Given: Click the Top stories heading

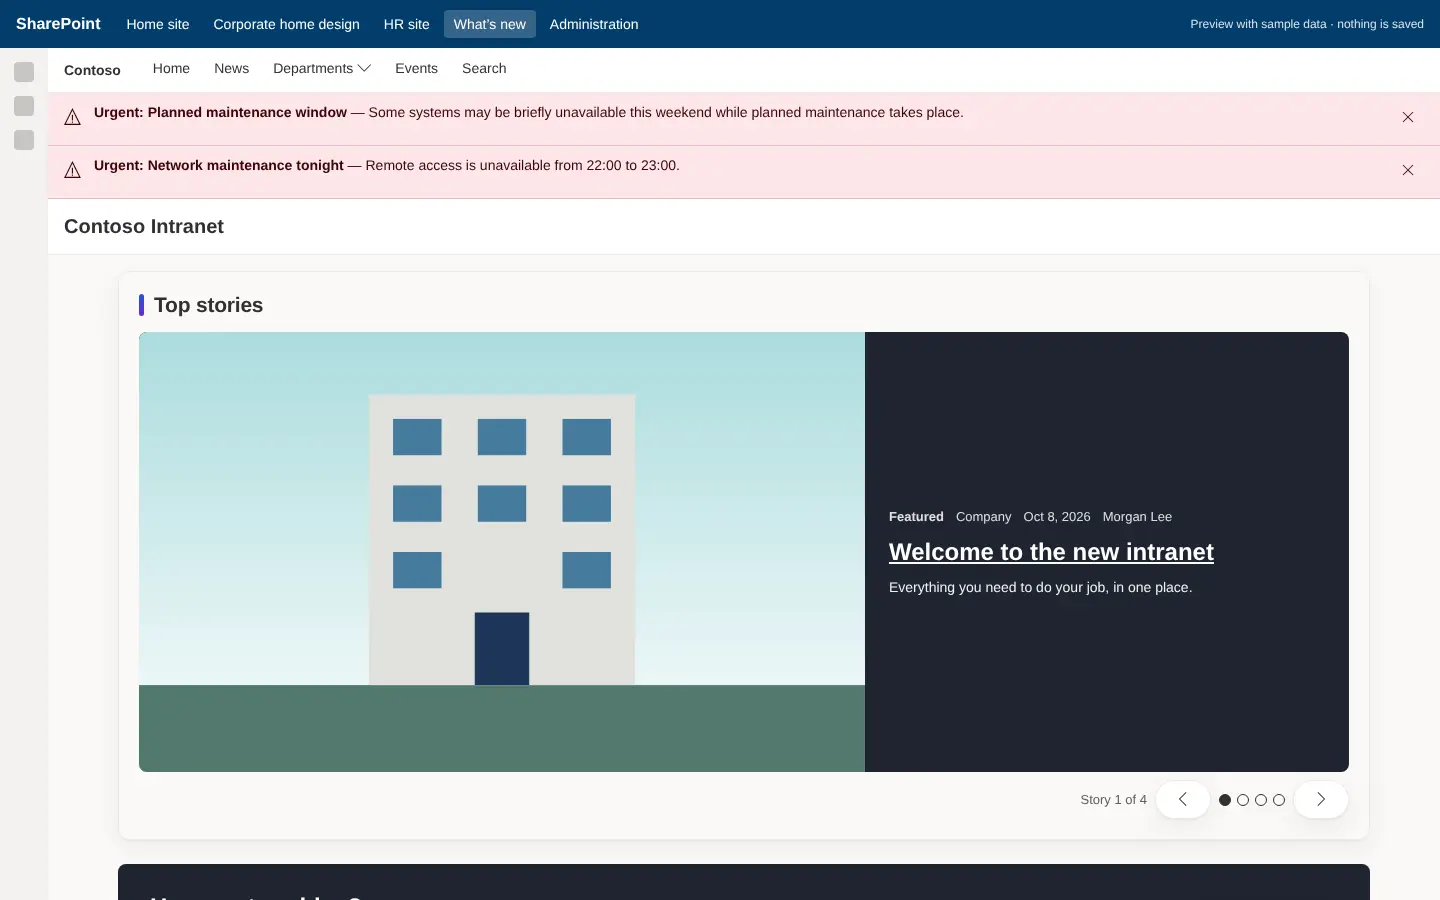Looking at the screenshot, I should coord(208,305).
